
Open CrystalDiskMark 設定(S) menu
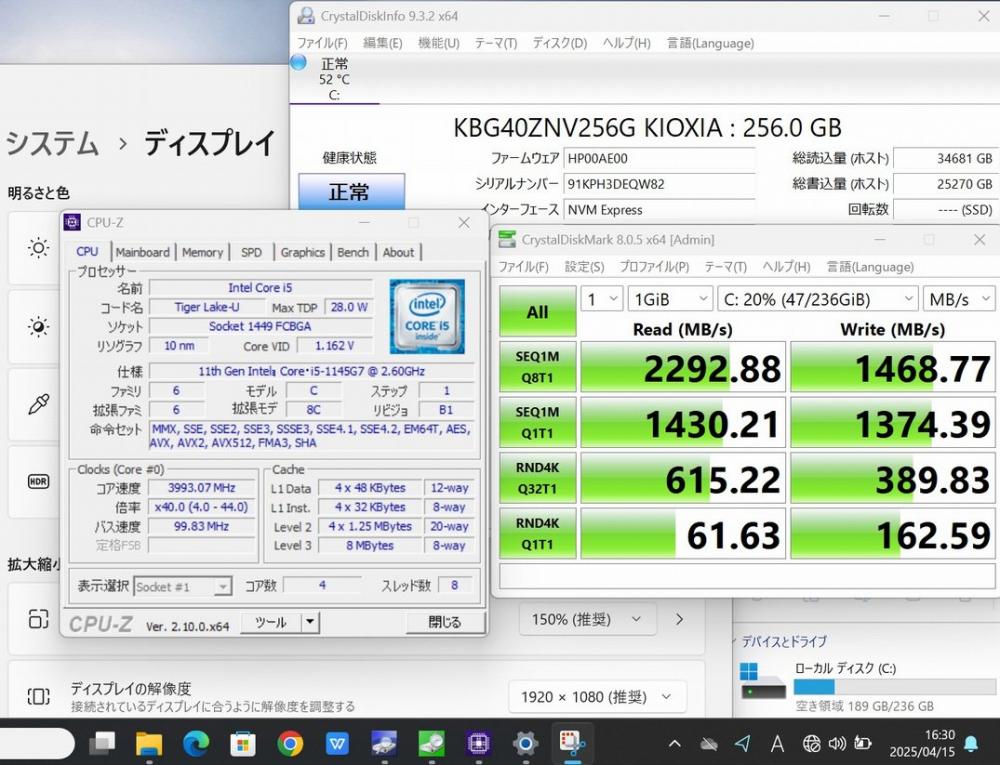(x=584, y=266)
